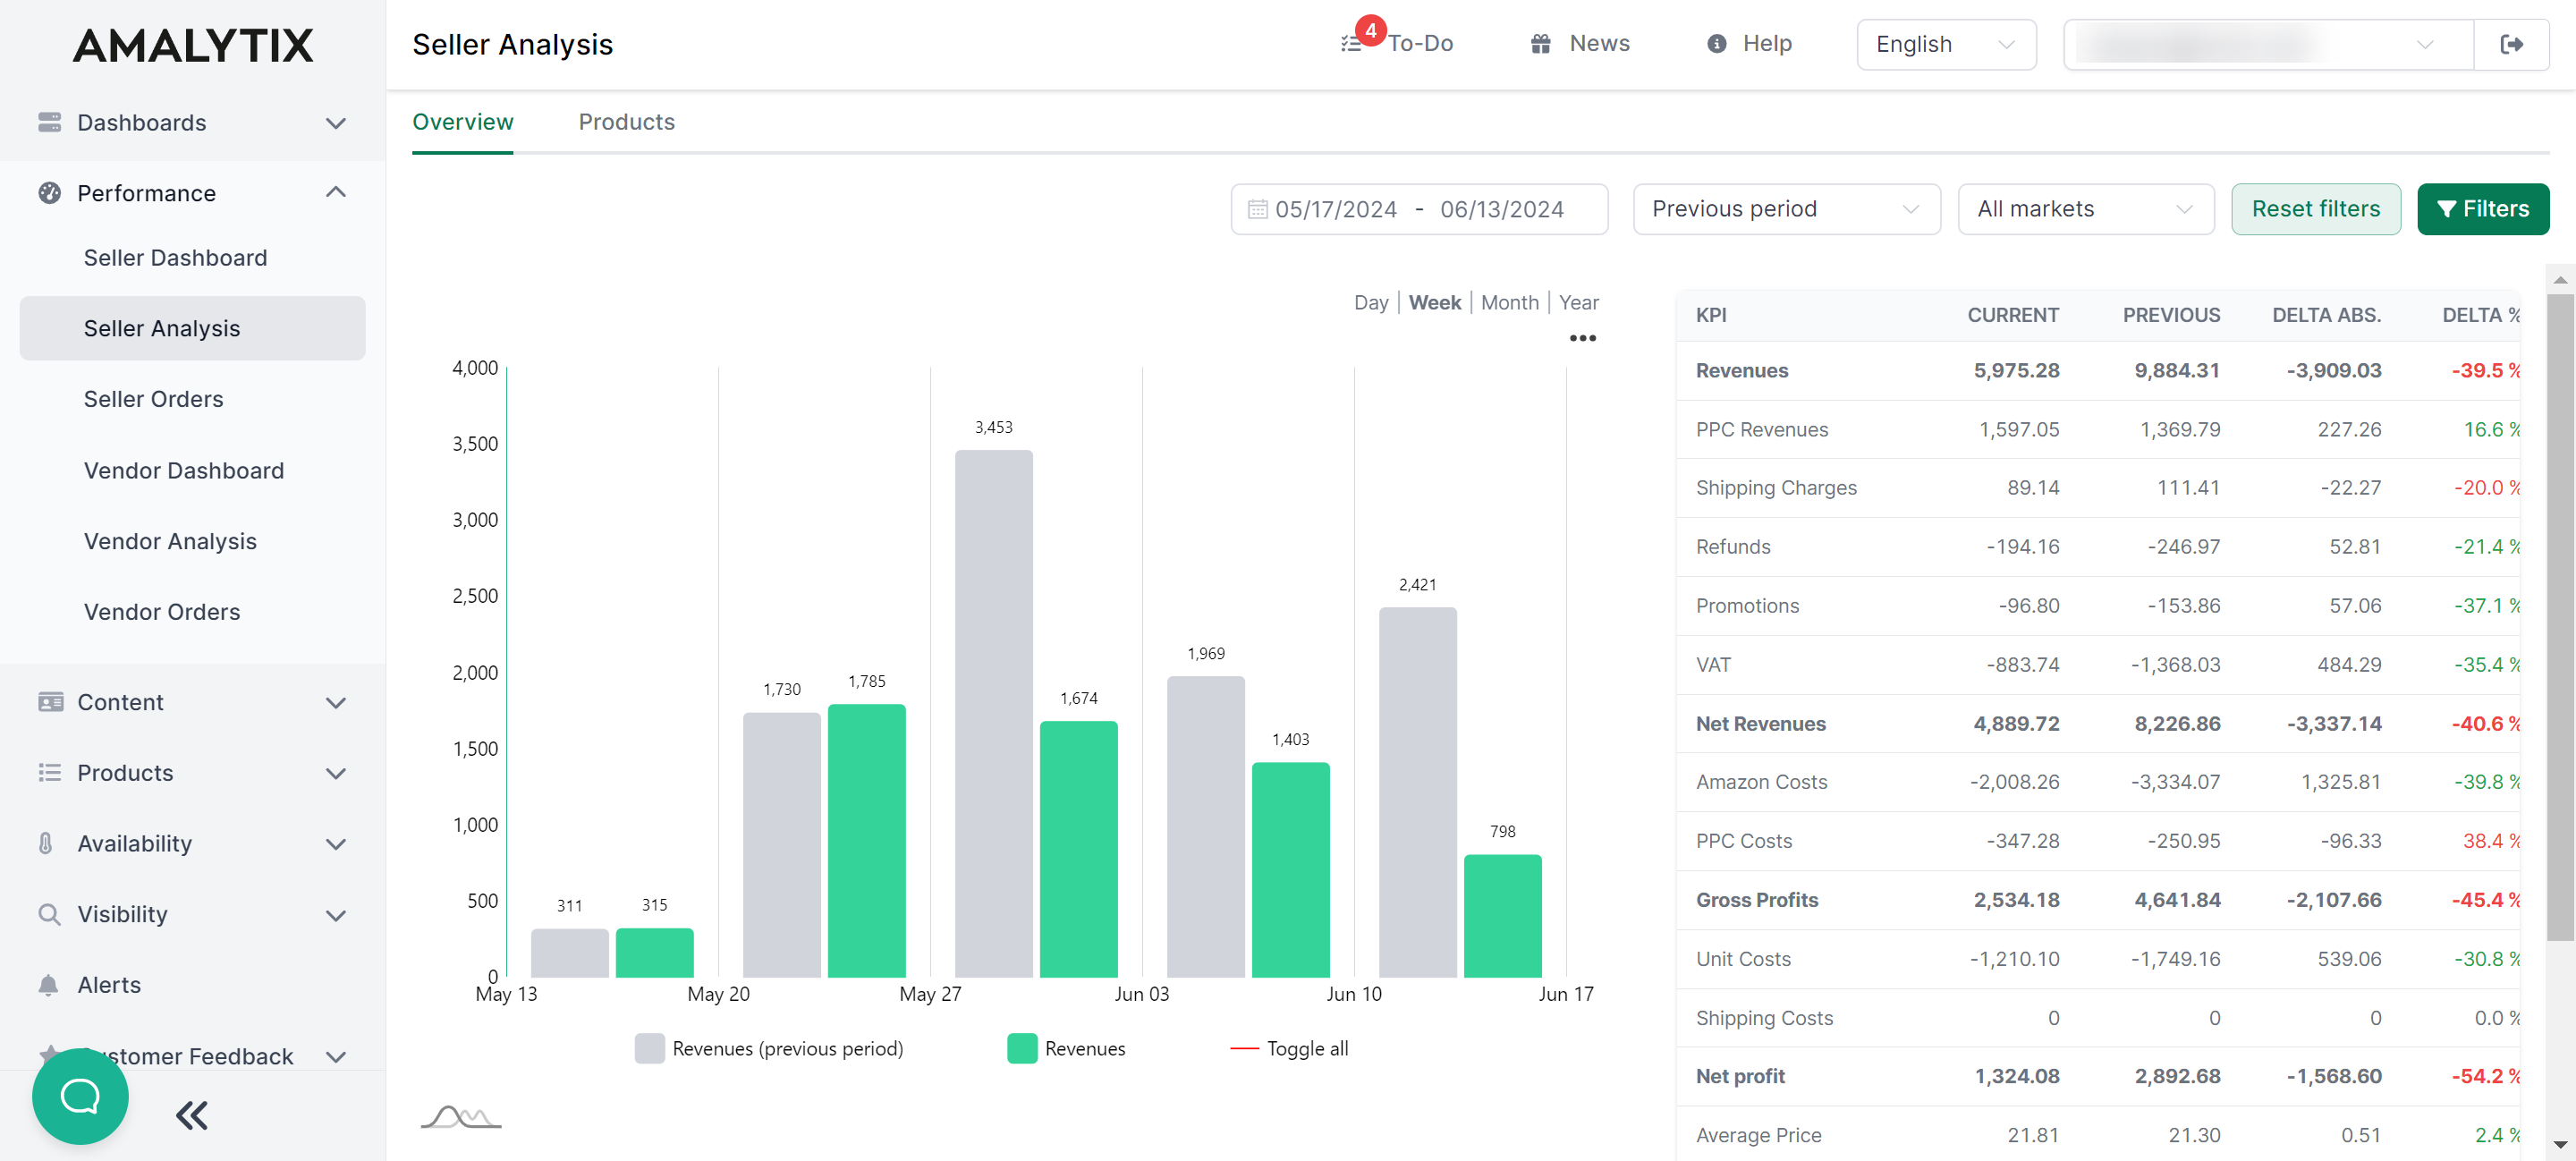Click the chart options ellipsis icon
This screenshot has width=2576, height=1161.
point(1583,338)
